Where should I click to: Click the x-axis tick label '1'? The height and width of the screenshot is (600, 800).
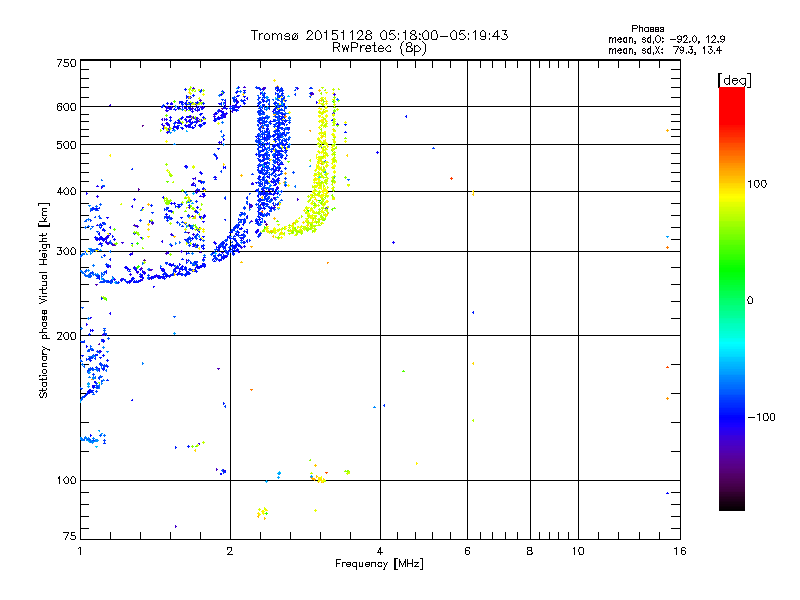click(x=80, y=551)
